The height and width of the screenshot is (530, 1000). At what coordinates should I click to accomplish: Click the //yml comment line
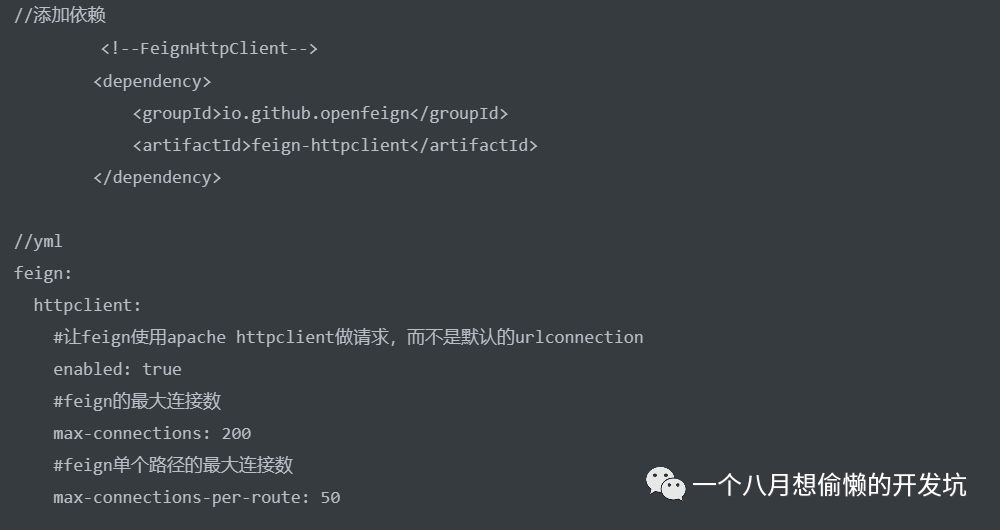(x=38, y=241)
